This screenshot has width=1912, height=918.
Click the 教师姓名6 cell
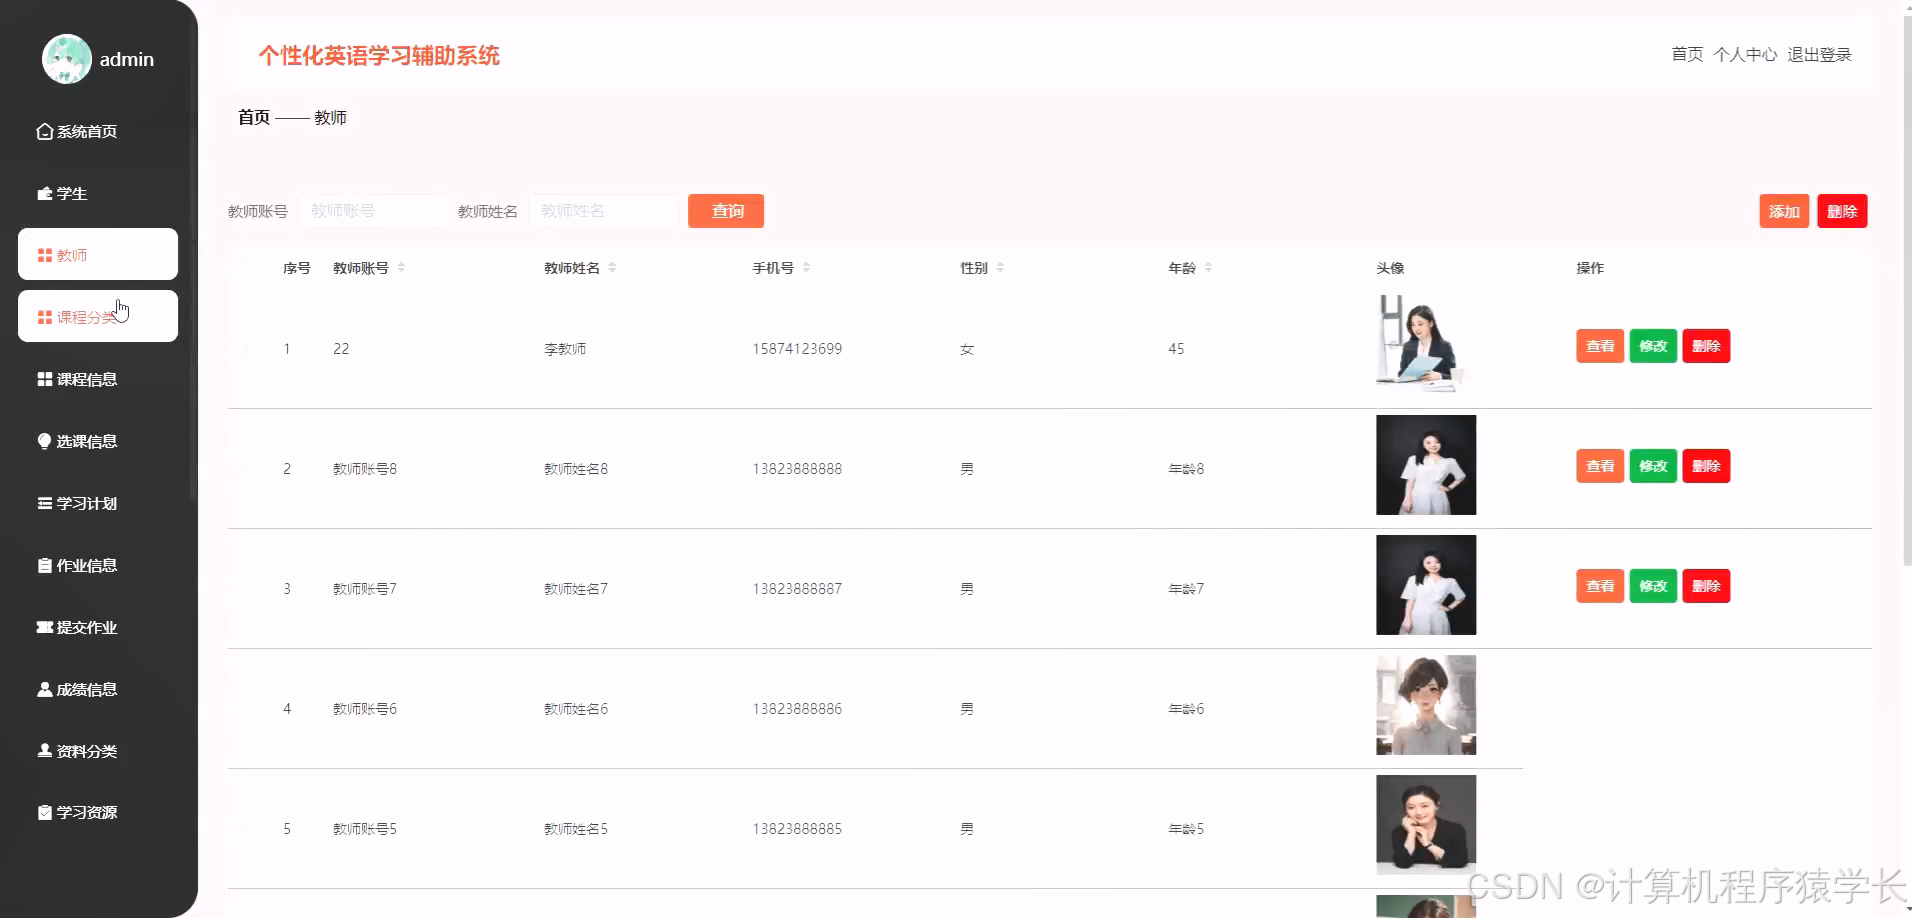click(576, 709)
